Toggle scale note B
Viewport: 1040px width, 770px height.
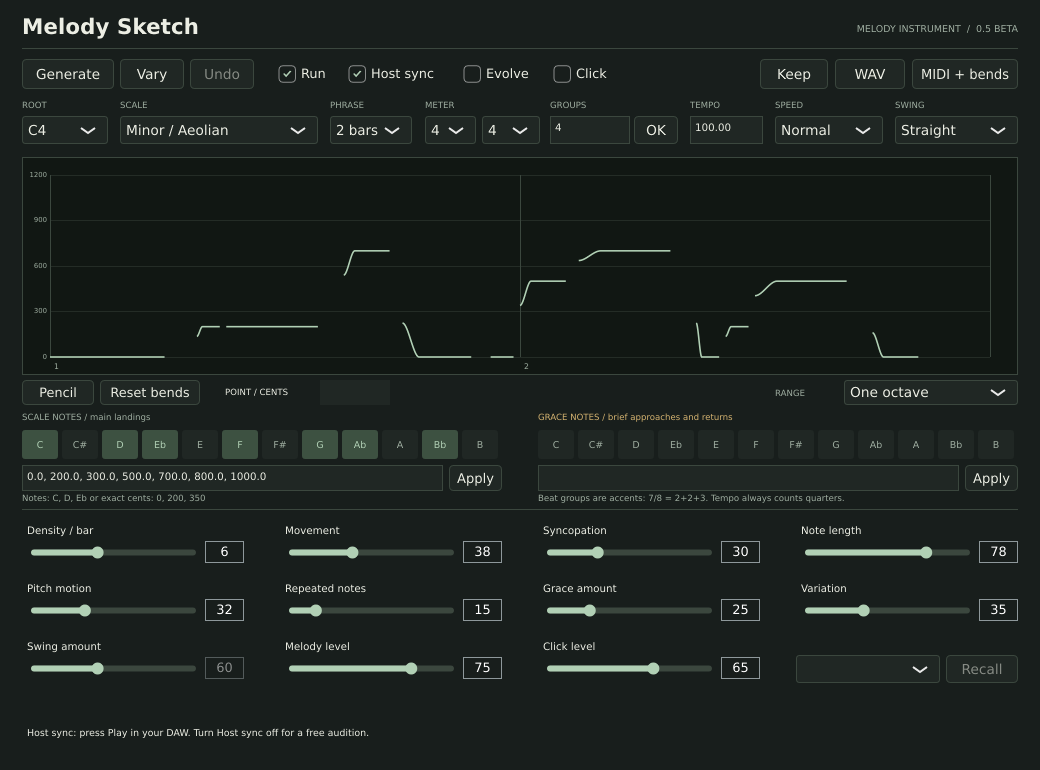pyautogui.click(x=480, y=444)
